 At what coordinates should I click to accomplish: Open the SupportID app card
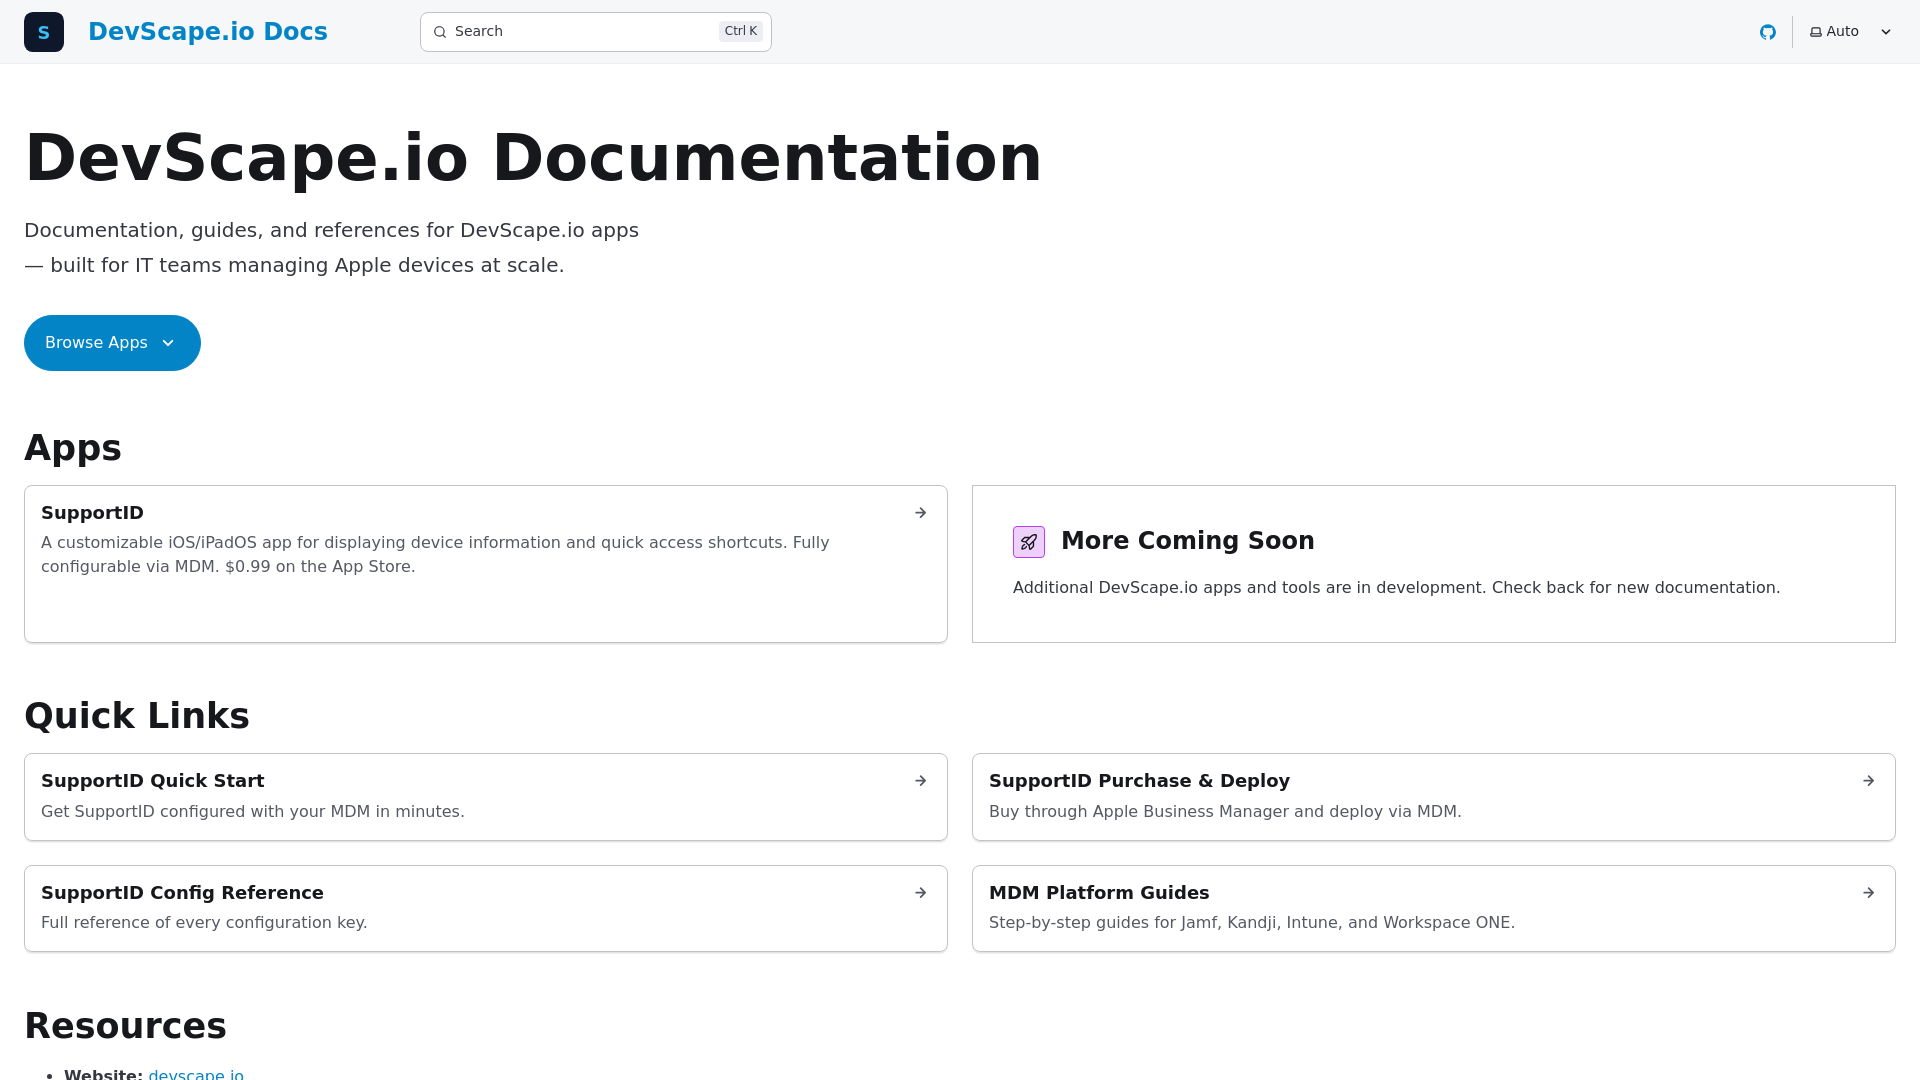coord(486,564)
